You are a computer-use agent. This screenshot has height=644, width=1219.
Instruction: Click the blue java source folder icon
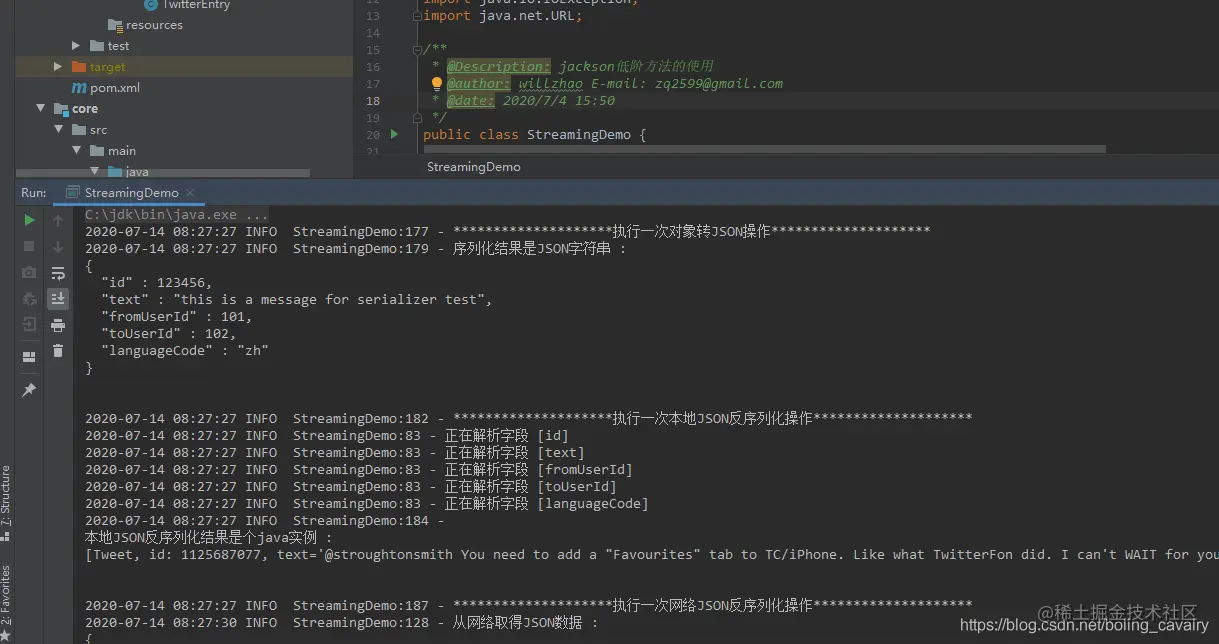click(x=115, y=172)
